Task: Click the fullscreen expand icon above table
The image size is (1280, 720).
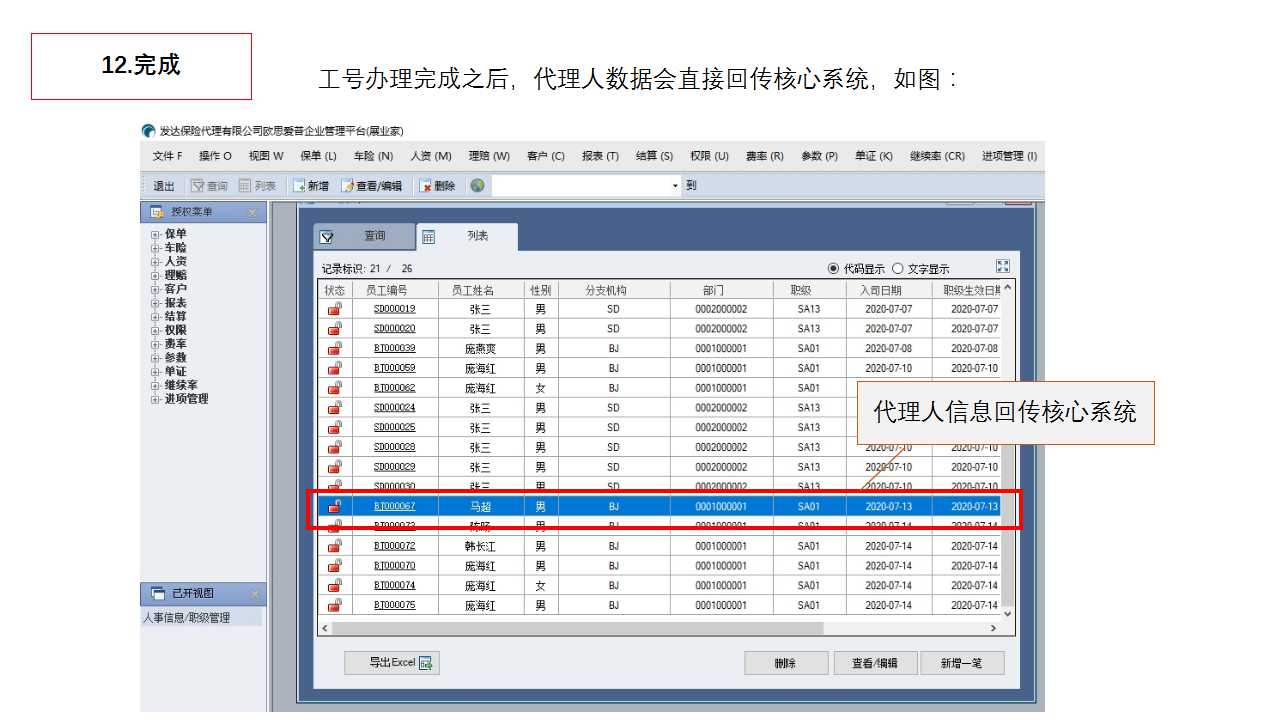Action: point(1003,266)
